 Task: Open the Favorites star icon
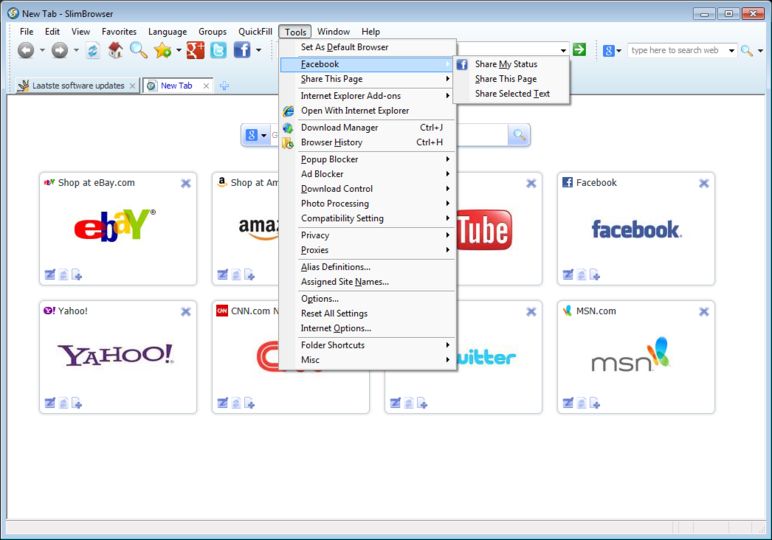[x=162, y=50]
